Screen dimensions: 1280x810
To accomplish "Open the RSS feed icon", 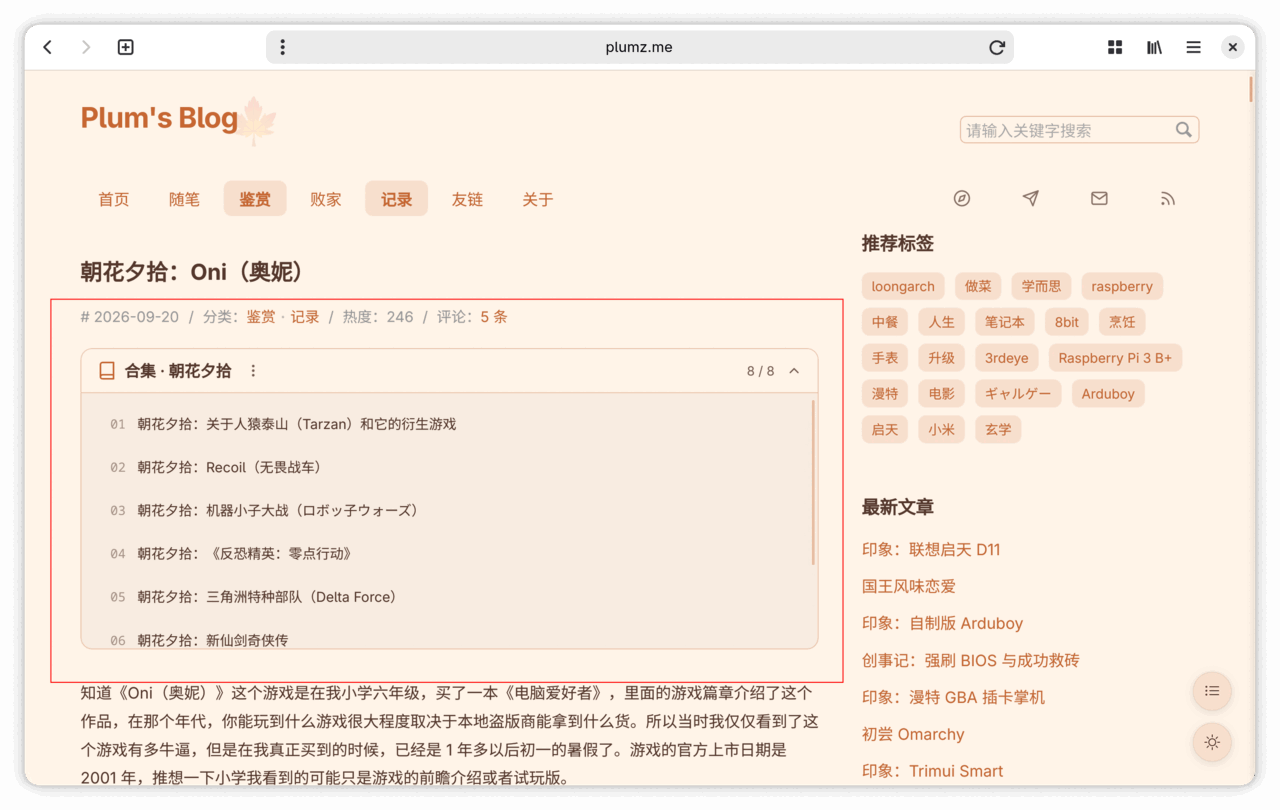I will (x=1167, y=198).
